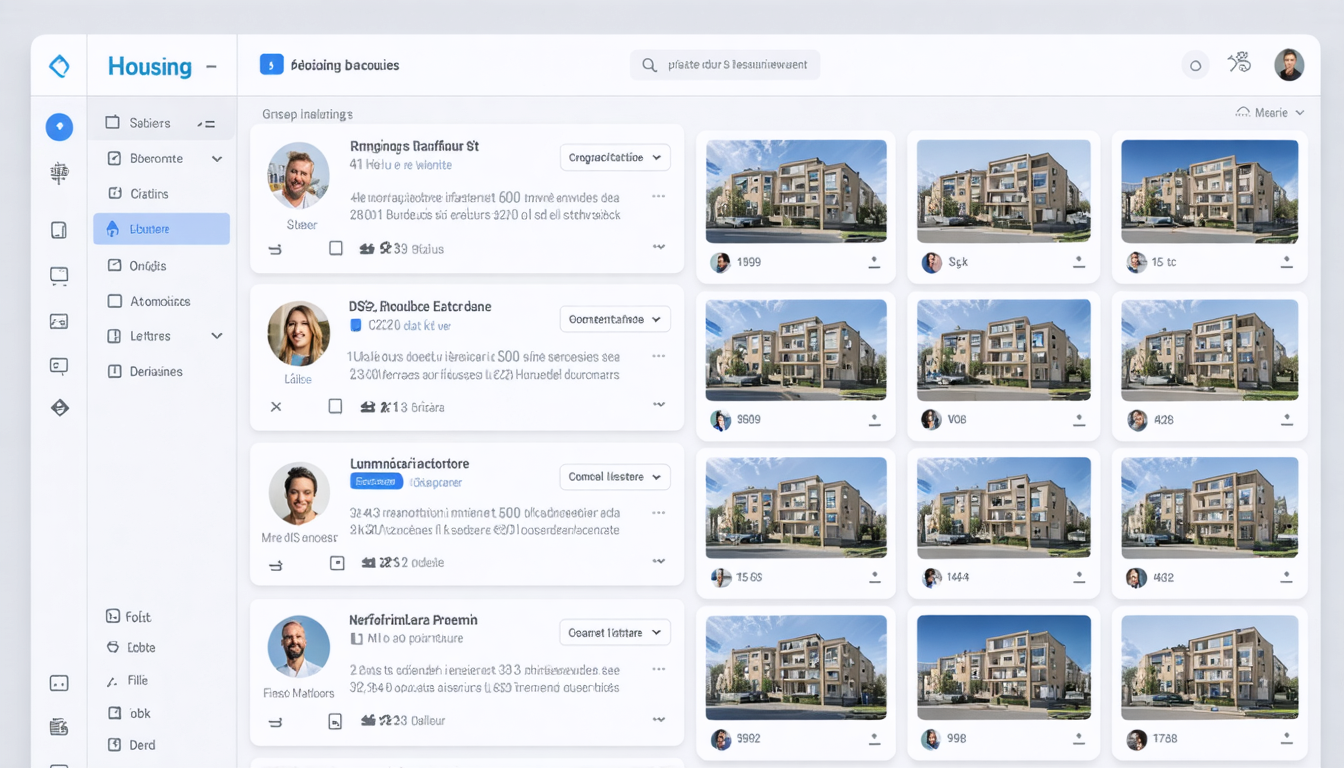The height and width of the screenshot is (768, 1344).
Task: Click the Sbeer profile photo
Action: 298,175
